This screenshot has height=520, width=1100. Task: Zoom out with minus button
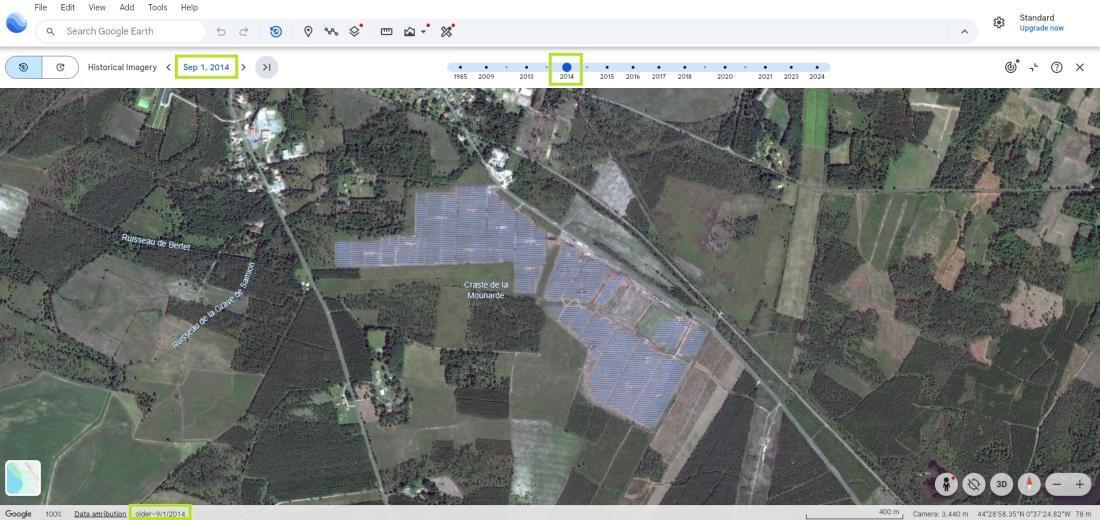[x=1057, y=484]
